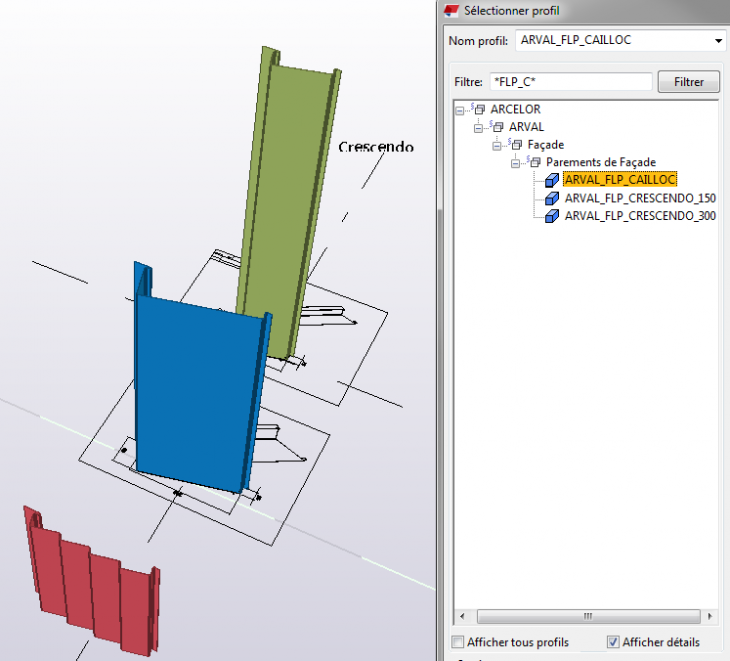Click the cube icon beside ARVAL_FLP_CRESCENDO_150

(553, 198)
